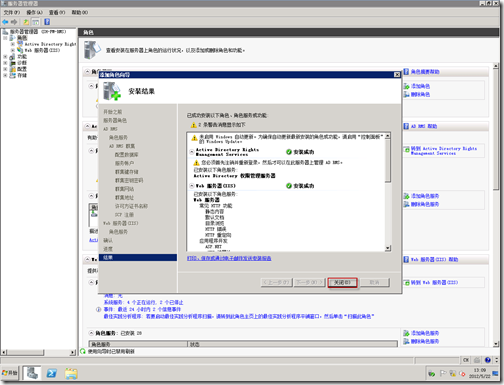Image resolution: width=504 pixels, height=385 pixels.
Task: Select the 服务器管理器 root node icon
Action: pos(6,32)
